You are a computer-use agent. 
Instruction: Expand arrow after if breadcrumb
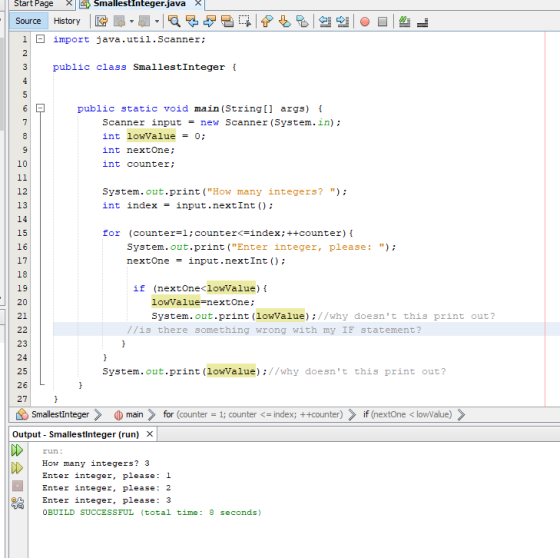461,415
